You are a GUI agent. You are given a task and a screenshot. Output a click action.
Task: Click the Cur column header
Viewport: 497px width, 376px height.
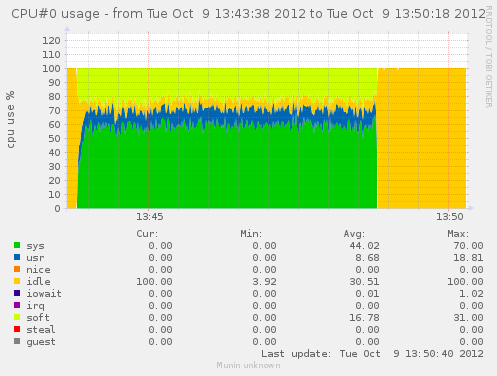pyautogui.click(x=147, y=234)
